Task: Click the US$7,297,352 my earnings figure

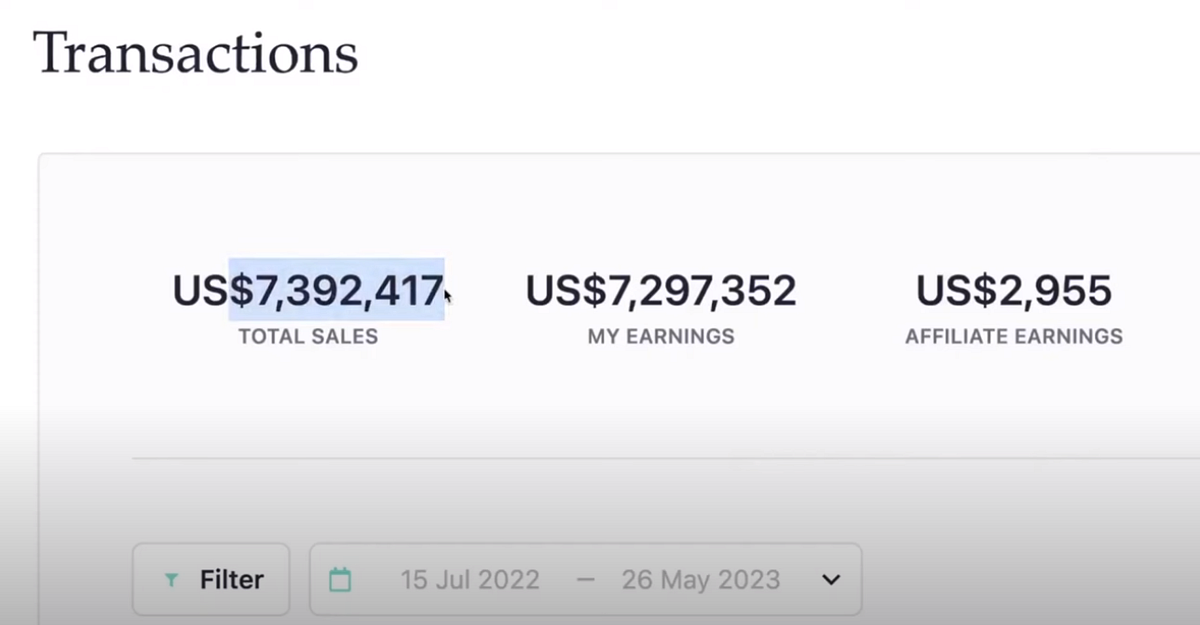Action: [660, 290]
